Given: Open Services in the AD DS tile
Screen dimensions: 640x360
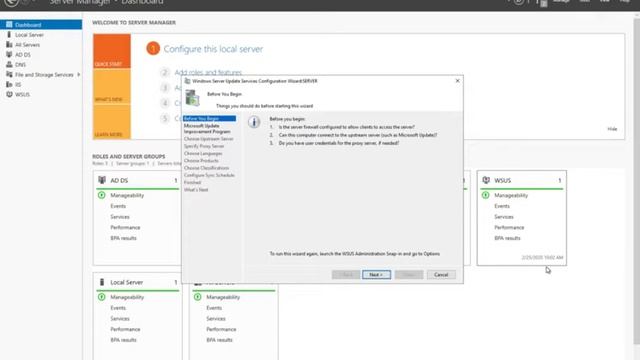Looking at the screenshot, I should [x=120, y=217].
